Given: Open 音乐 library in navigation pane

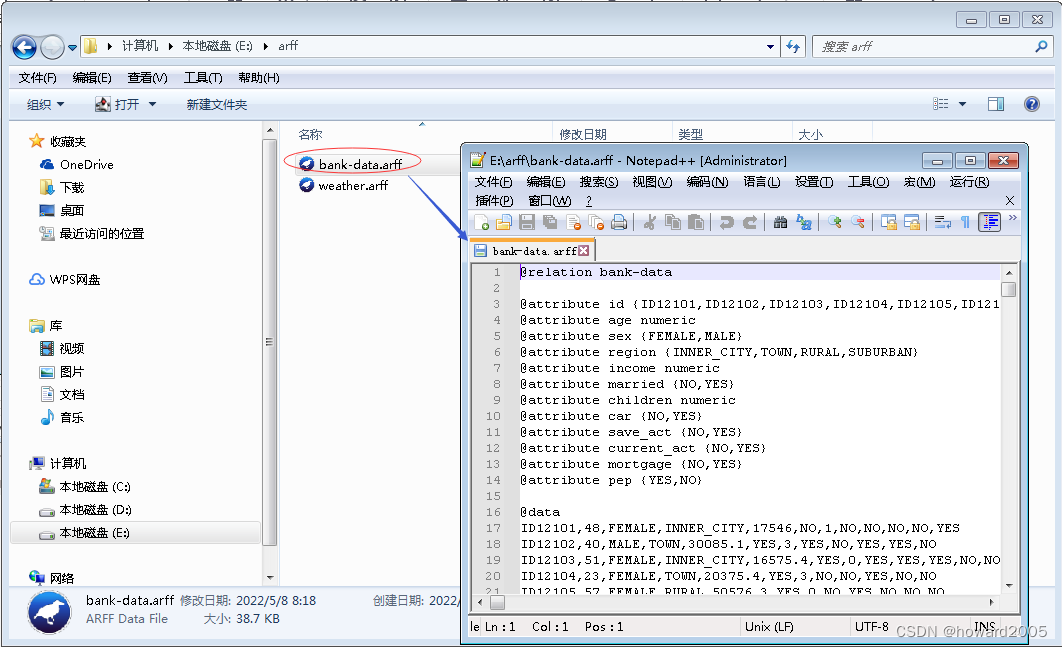Looking at the screenshot, I should tap(72, 418).
